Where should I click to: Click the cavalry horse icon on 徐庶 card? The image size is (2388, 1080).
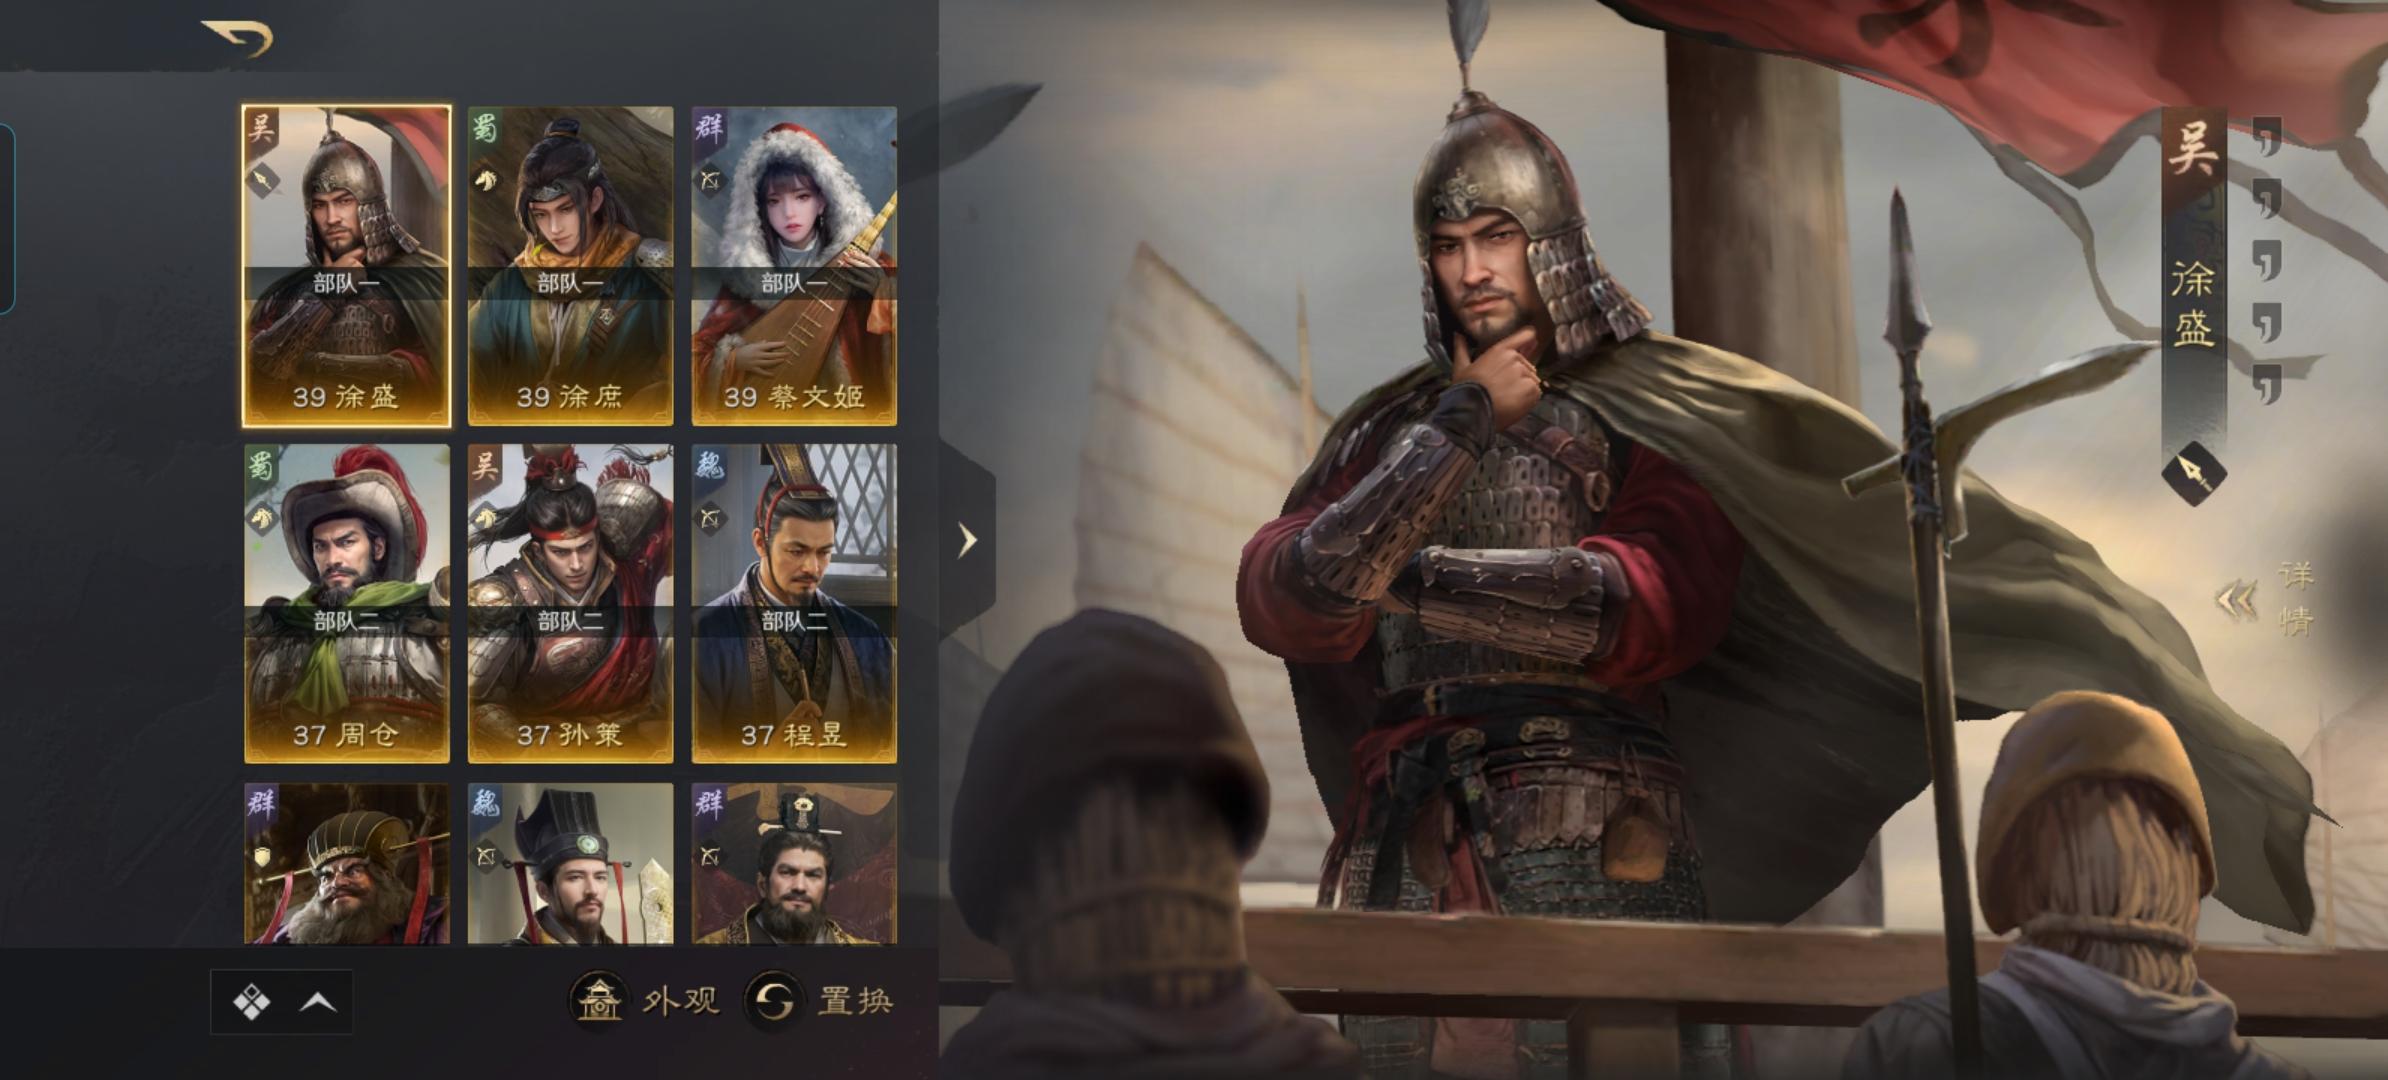pyautogui.click(x=487, y=181)
